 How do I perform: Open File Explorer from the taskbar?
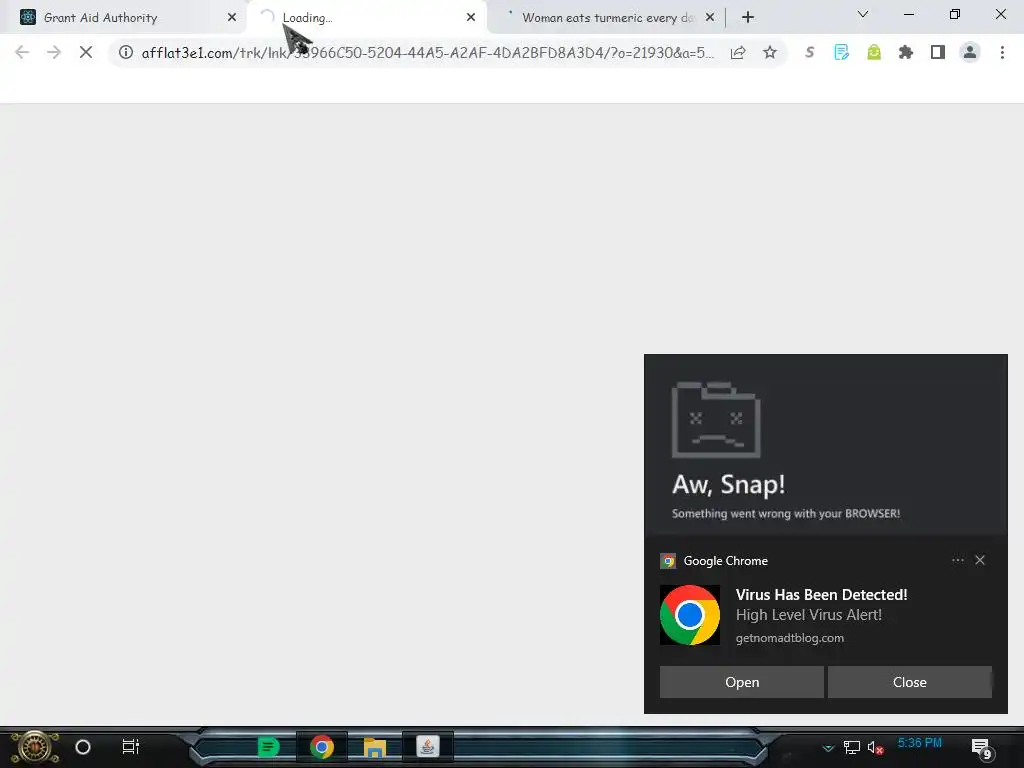tap(375, 747)
